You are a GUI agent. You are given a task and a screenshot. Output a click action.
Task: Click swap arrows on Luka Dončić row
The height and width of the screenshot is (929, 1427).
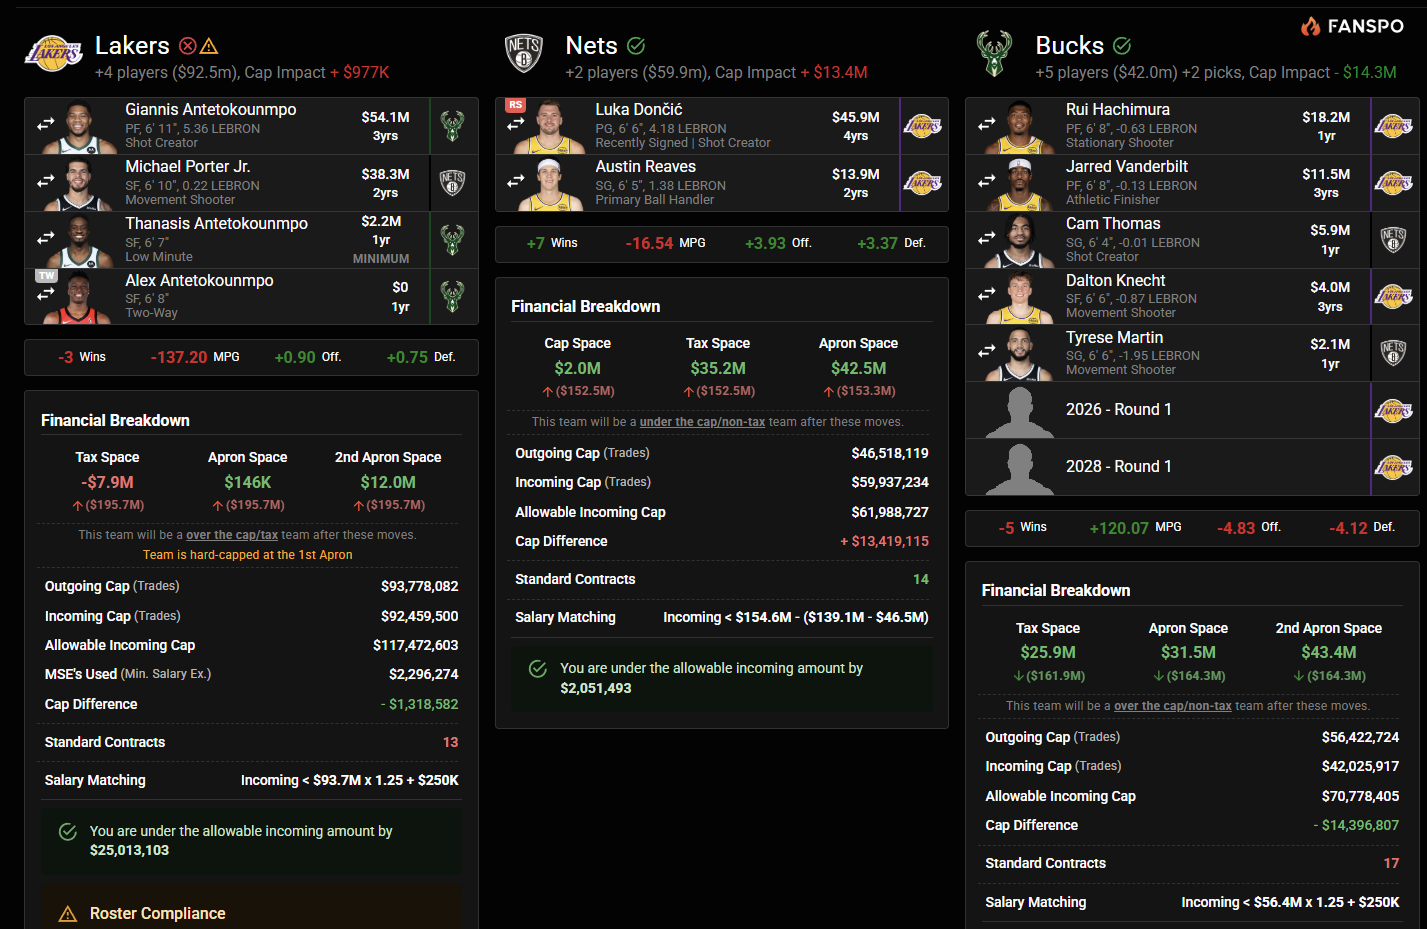[516, 124]
